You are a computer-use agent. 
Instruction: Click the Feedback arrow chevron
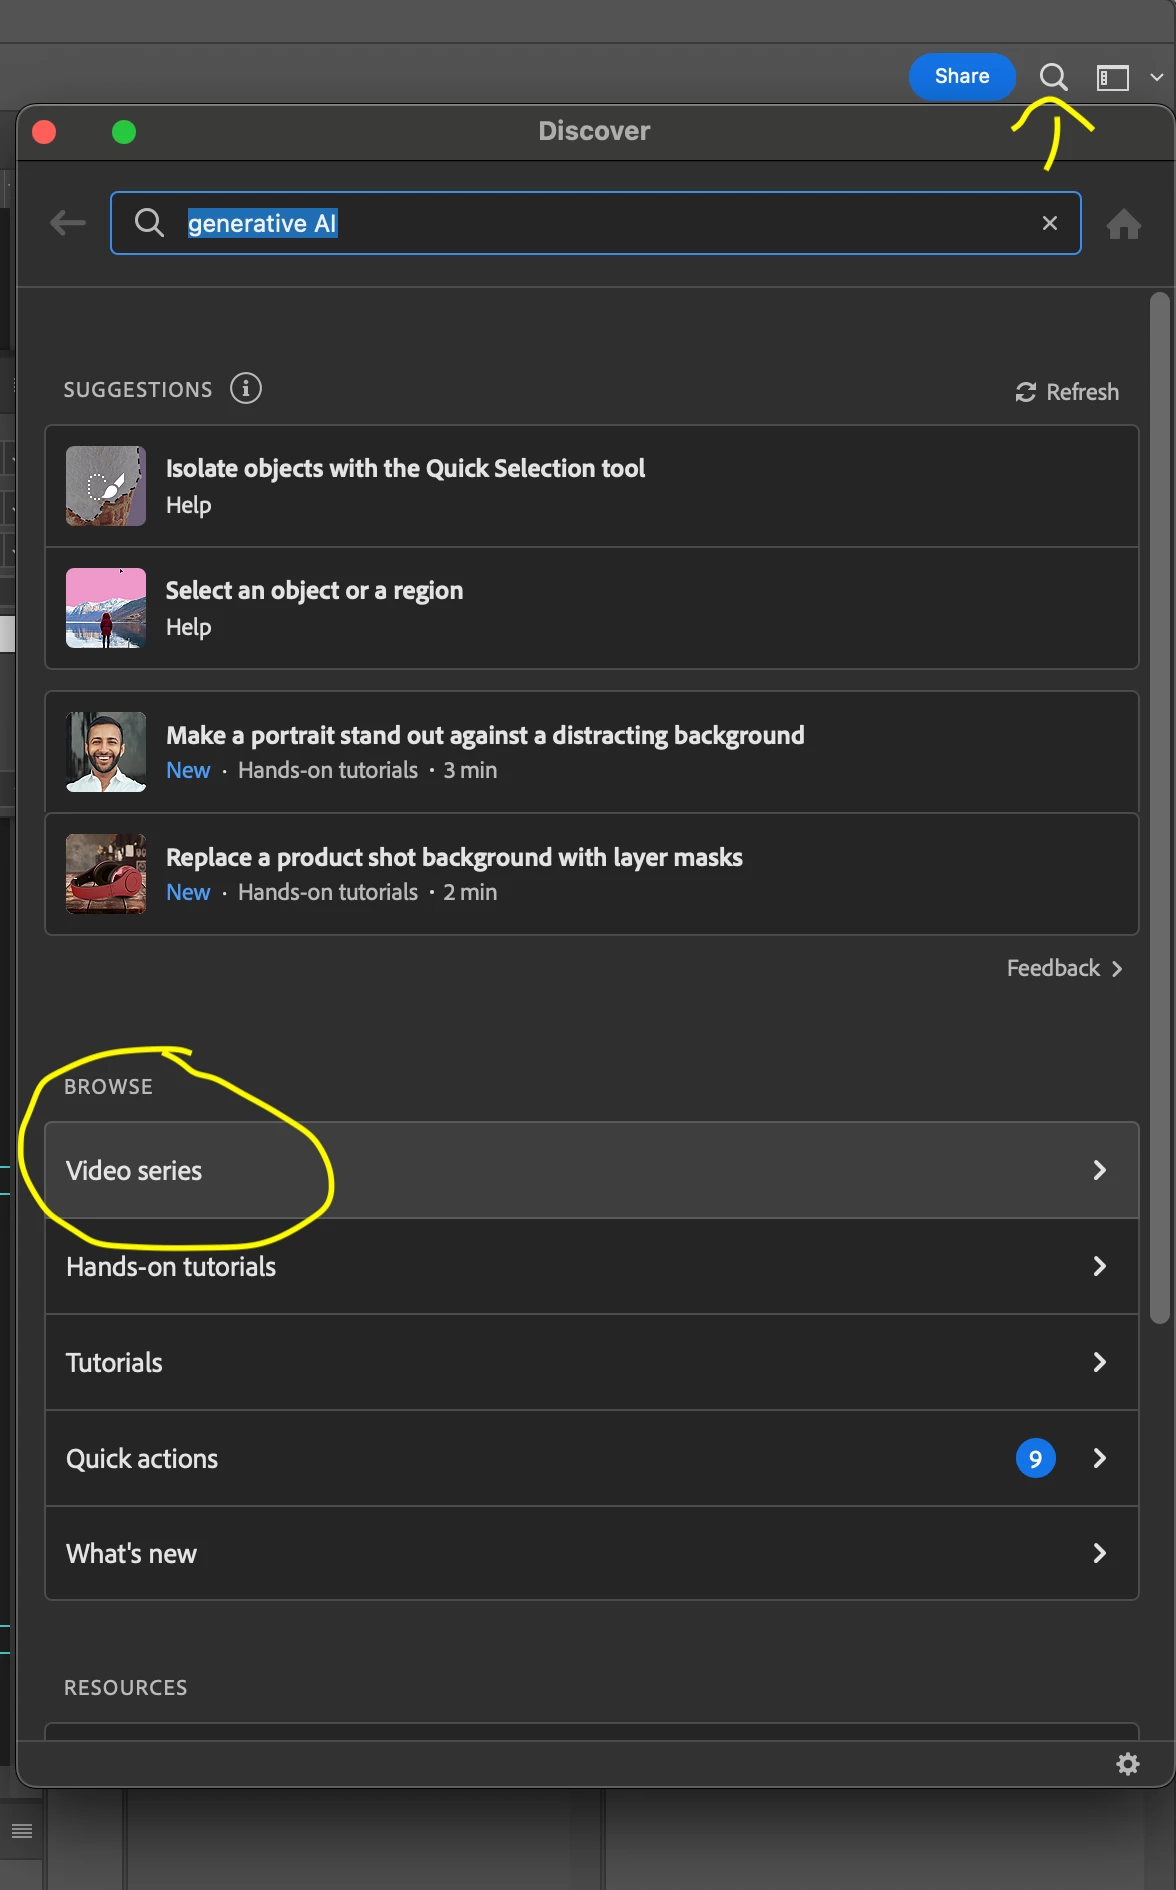(1117, 969)
